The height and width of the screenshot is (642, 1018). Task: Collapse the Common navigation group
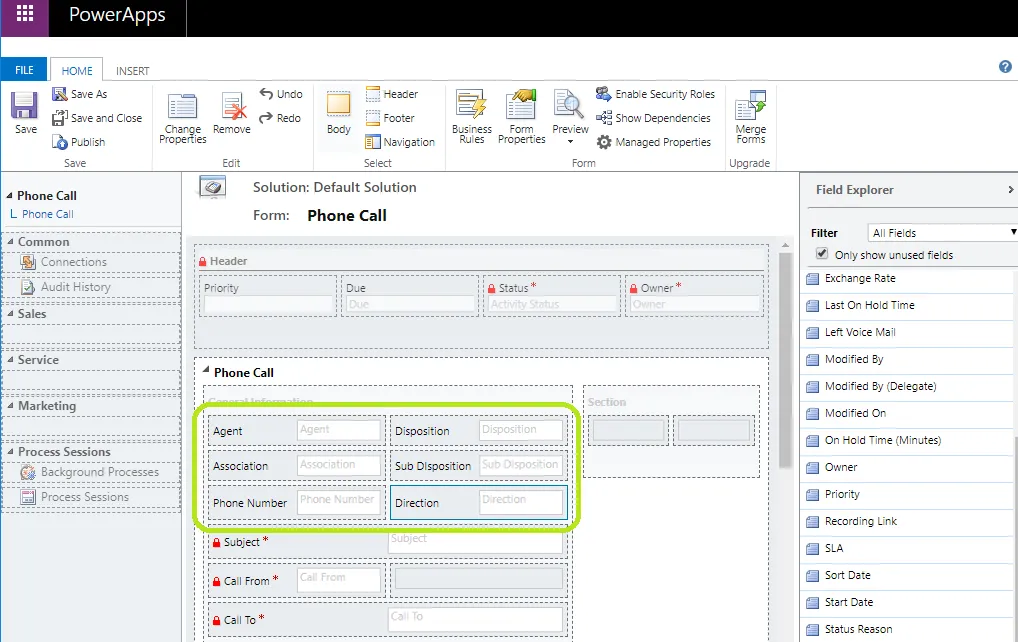point(10,241)
